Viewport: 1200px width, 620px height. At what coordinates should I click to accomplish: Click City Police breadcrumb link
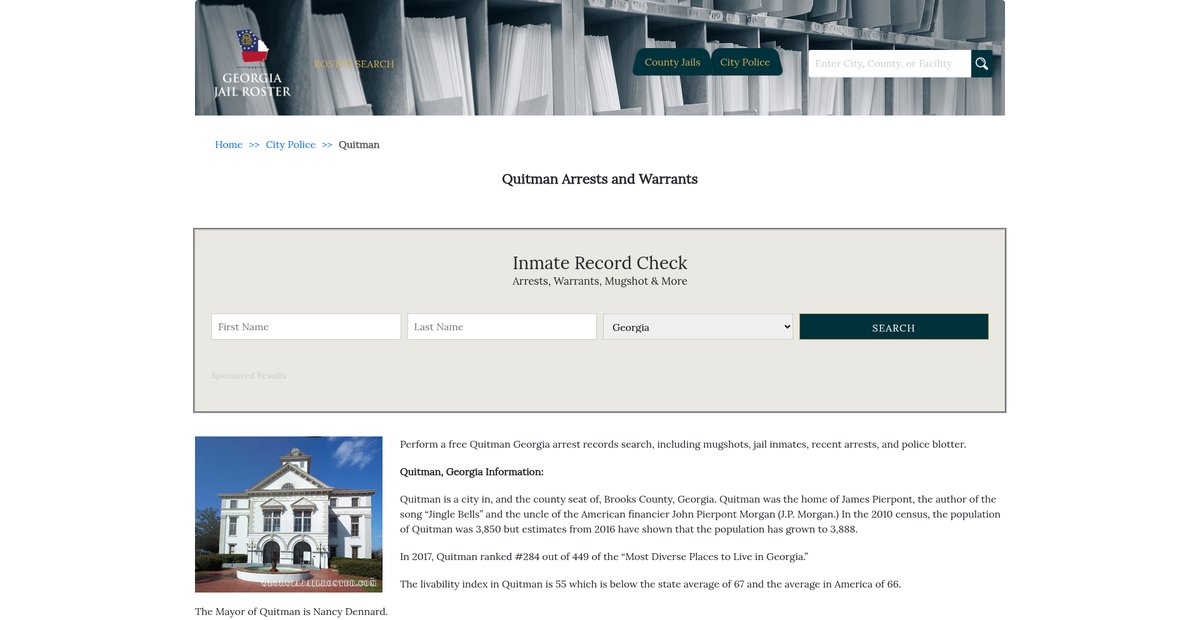290,145
